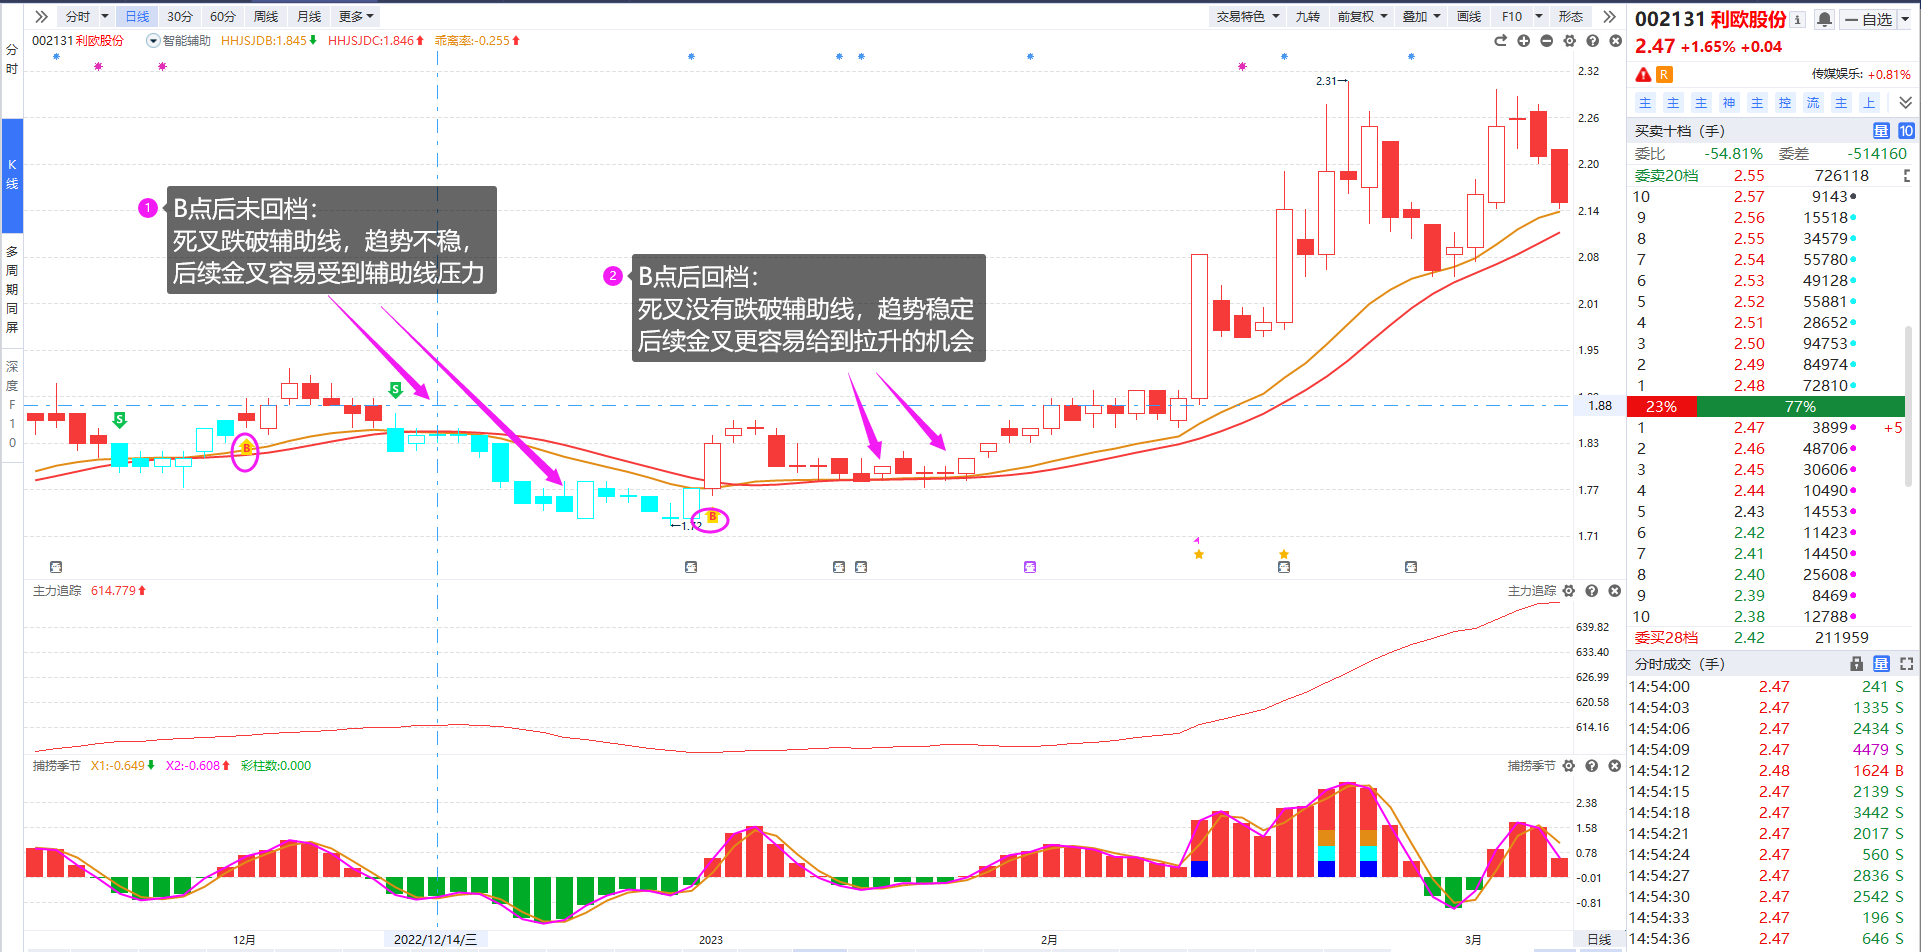Open 主力追踪 indicator settings gear

pos(1569,591)
